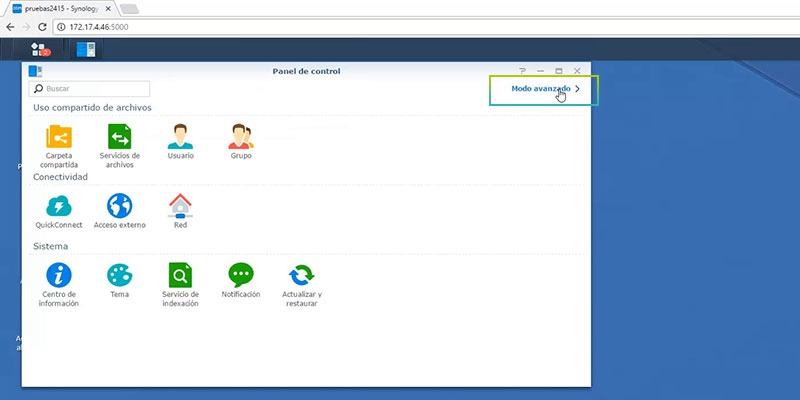Open Acceso externo globe icon
Screen dimensions: 800x400
coord(119,206)
